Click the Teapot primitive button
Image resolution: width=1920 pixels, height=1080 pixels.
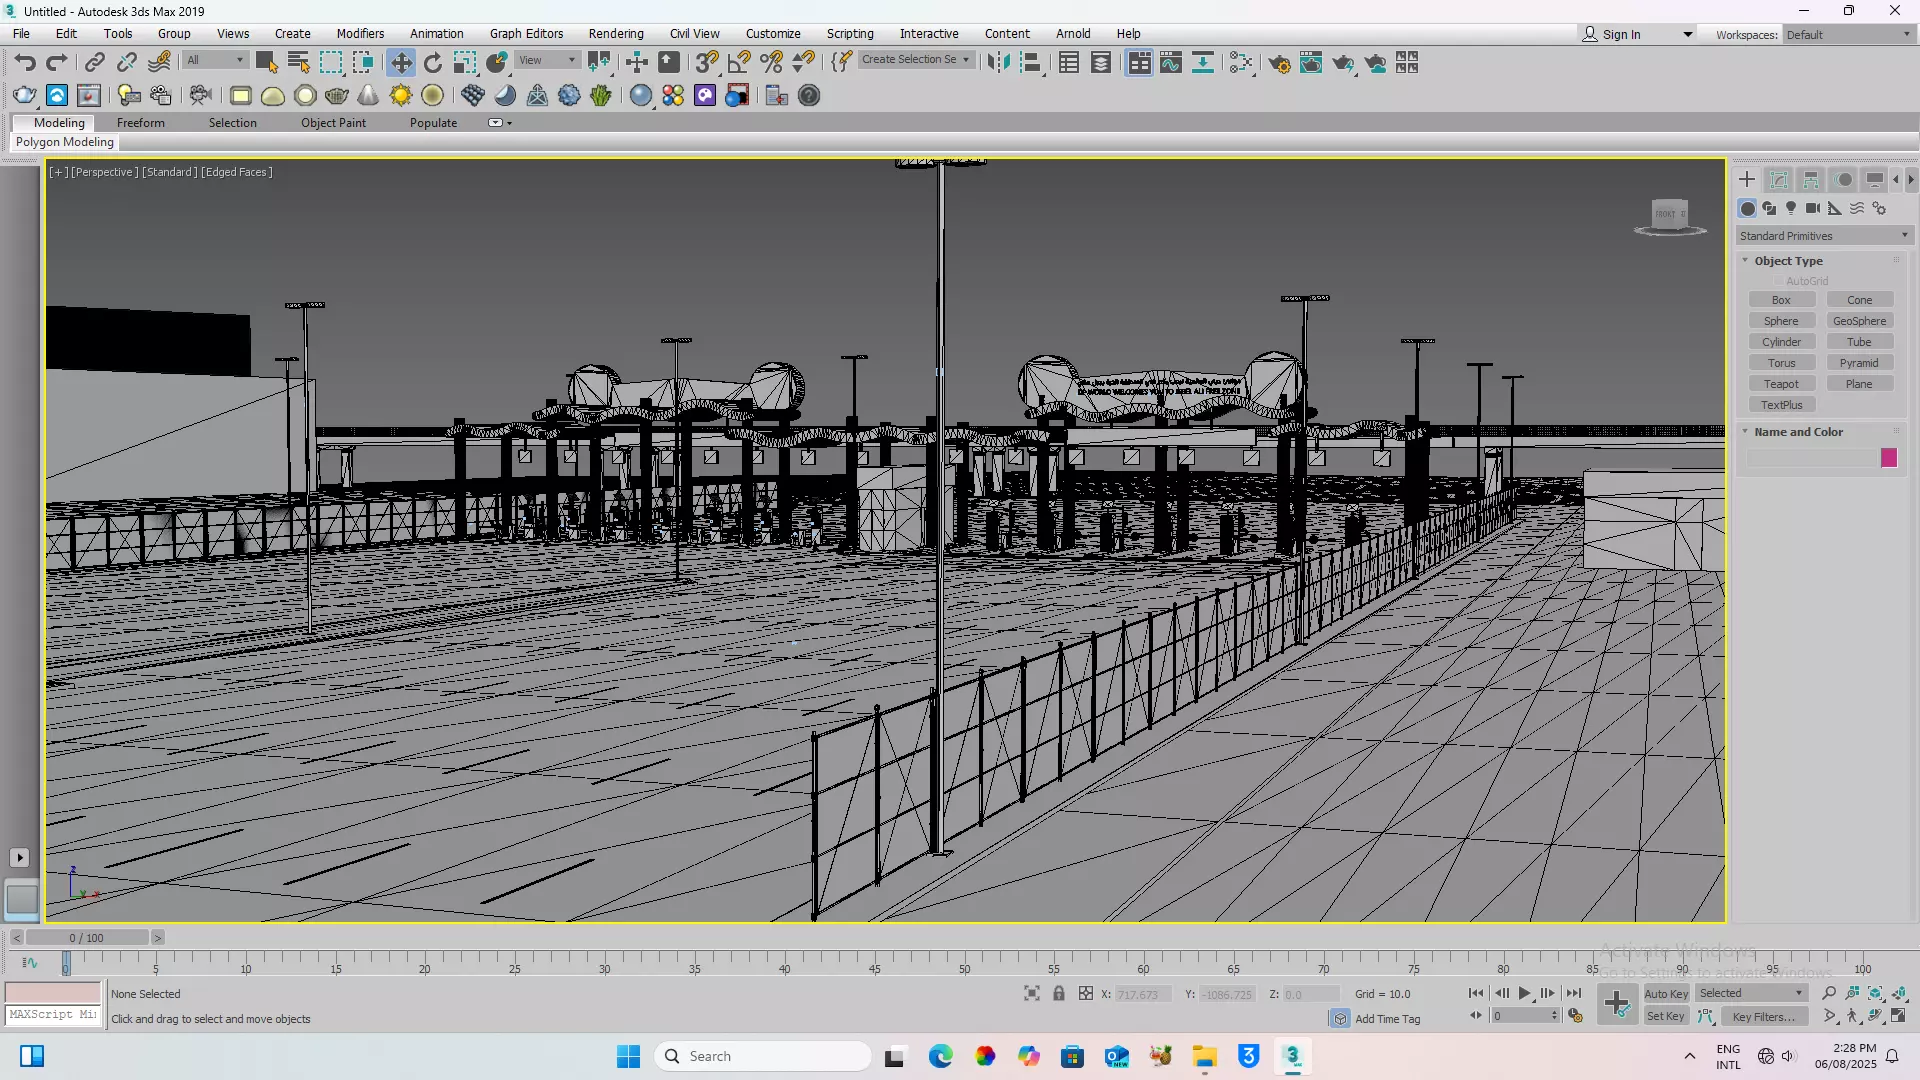click(1781, 384)
